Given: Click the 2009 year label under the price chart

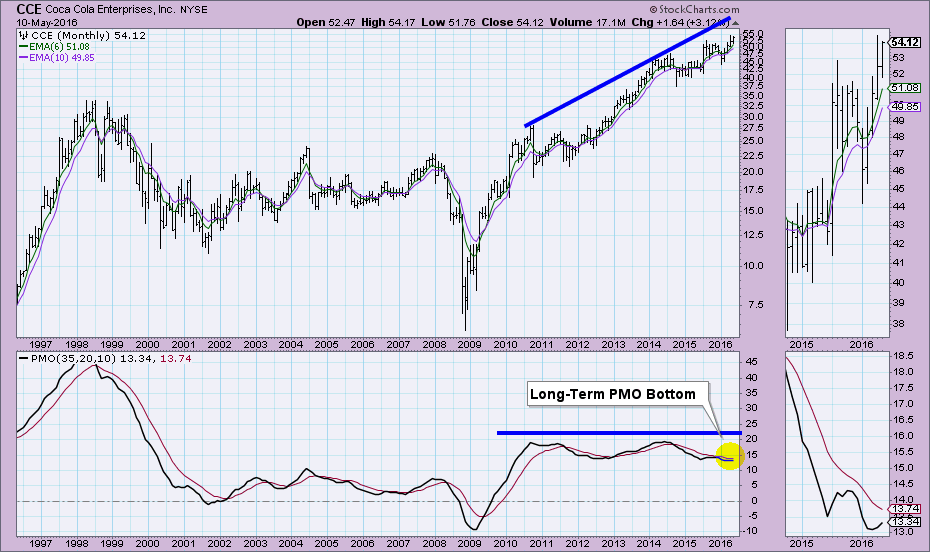Looking at the screenshot, I should coord(470,344).
